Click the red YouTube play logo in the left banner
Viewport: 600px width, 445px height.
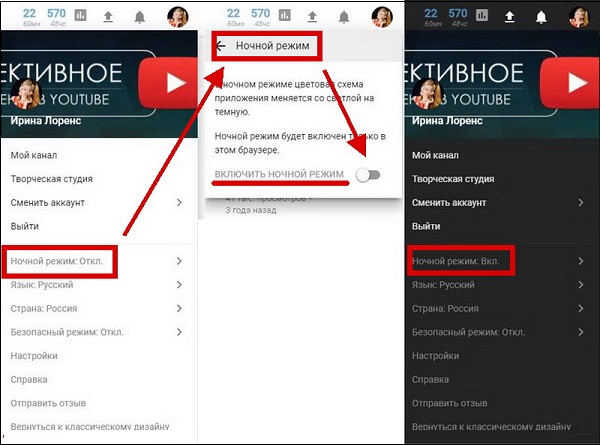168,83
